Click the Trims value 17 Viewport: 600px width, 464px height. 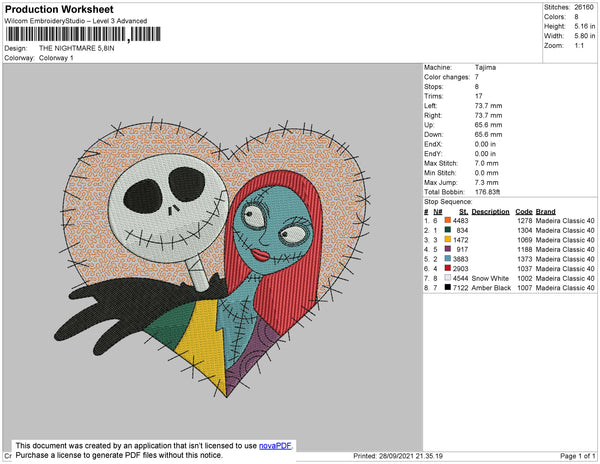(x=479, y=96)
